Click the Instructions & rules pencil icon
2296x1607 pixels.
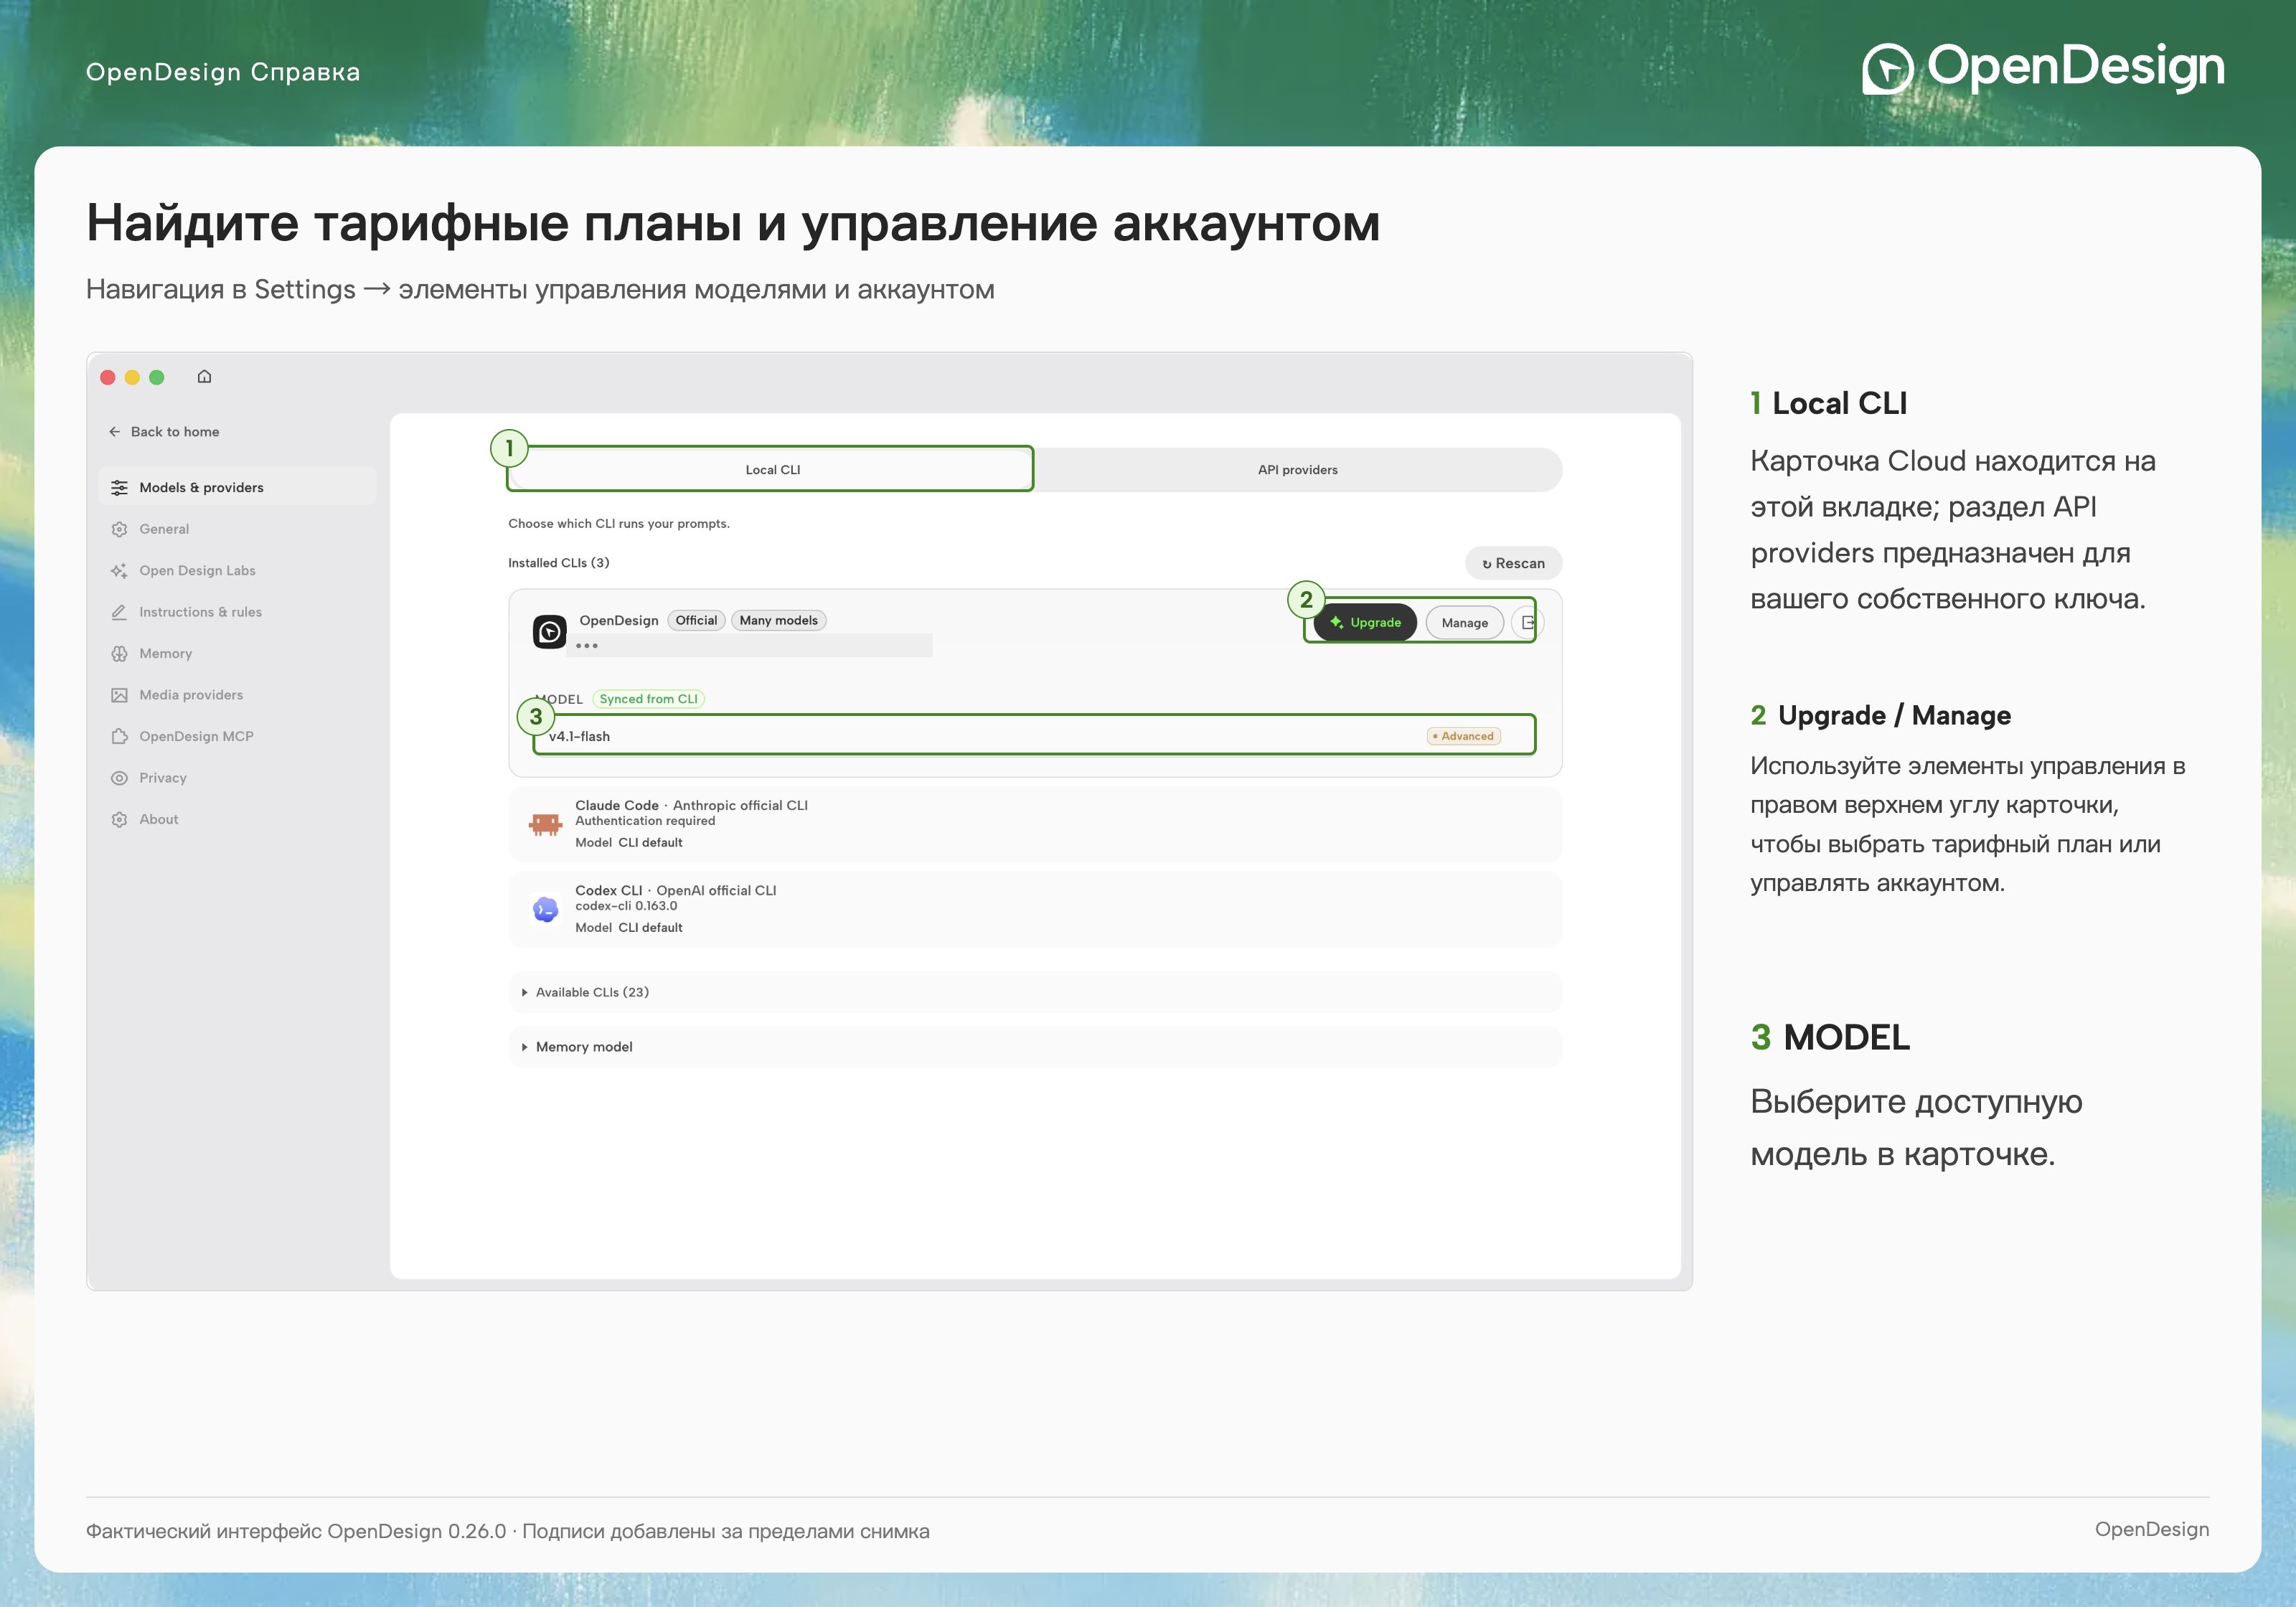pyautogui.click(x=119, y=612)
